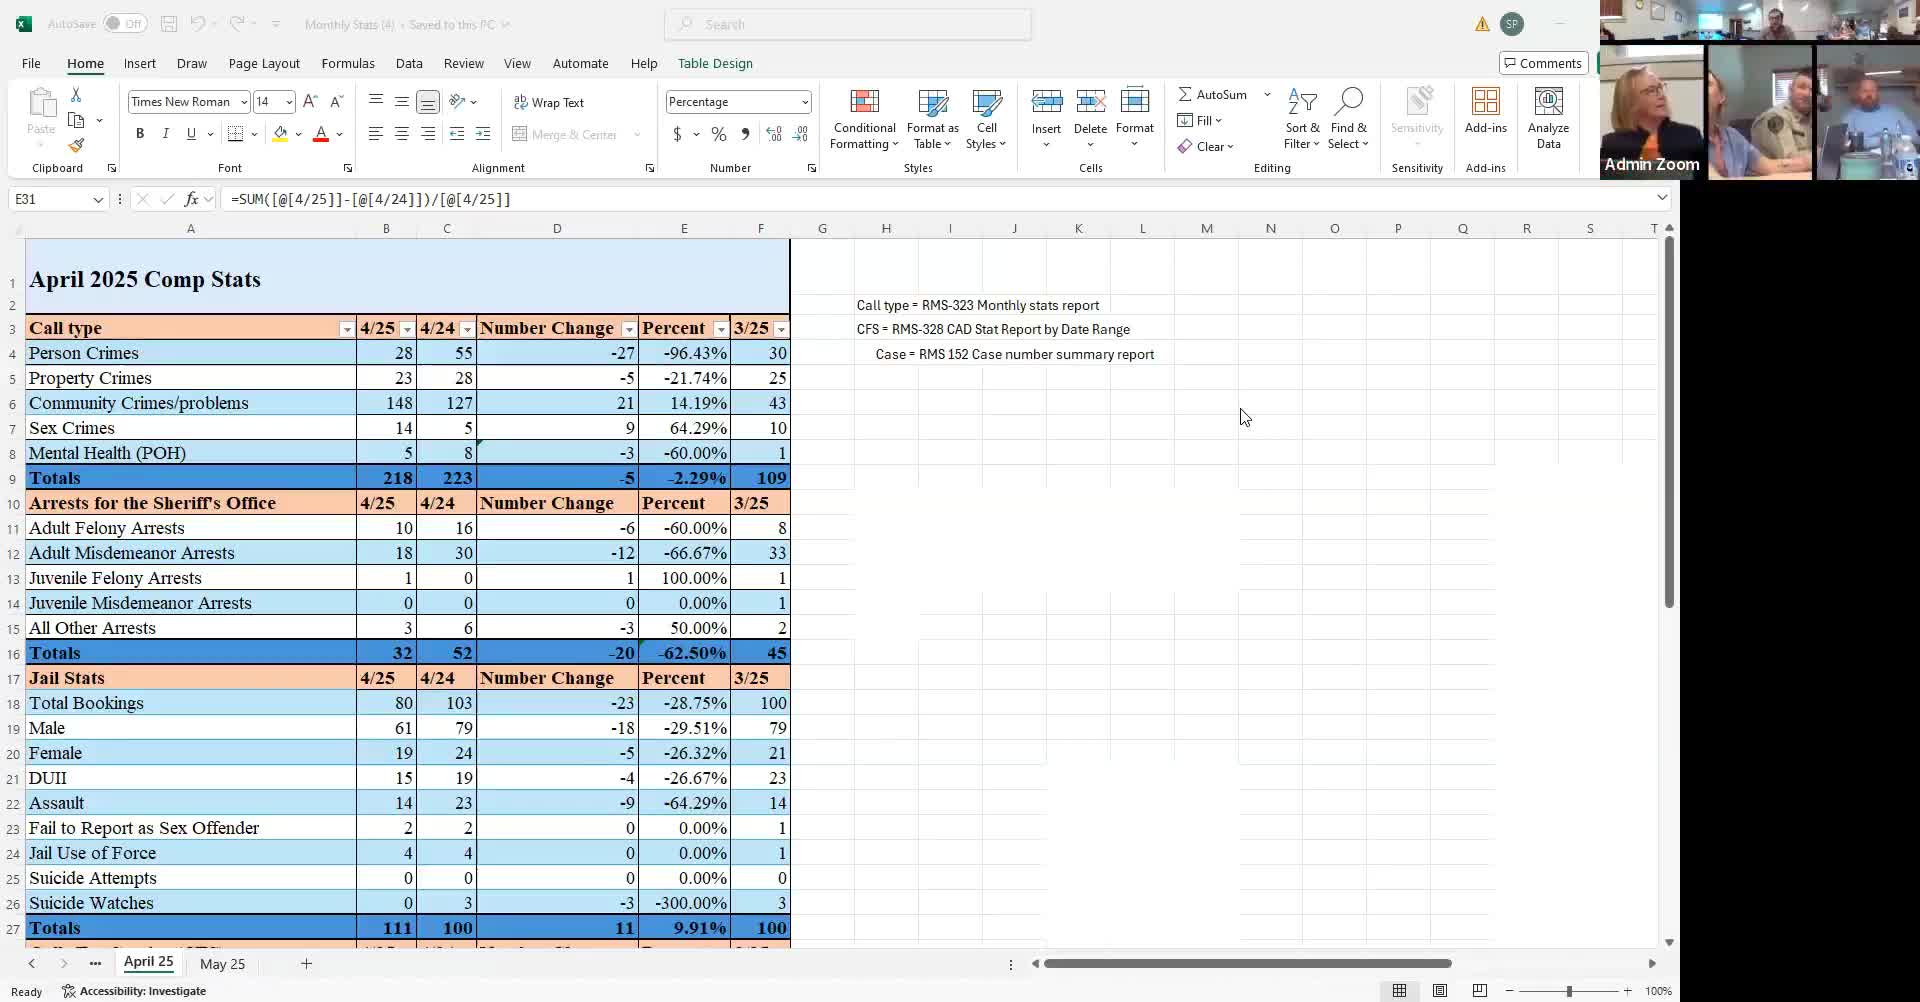
Task: Open the Call type column filter dropdown
Action: click(346, 329)
